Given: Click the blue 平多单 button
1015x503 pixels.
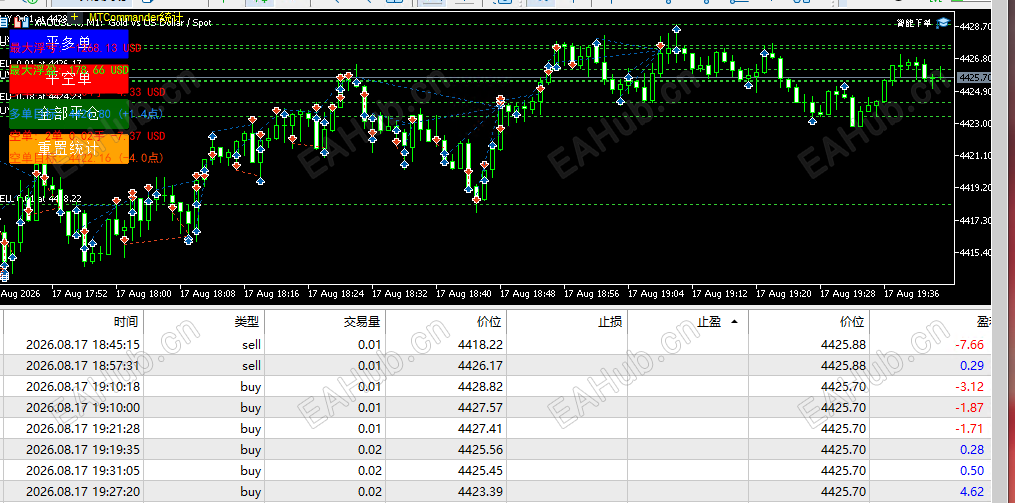Looking at the screenshot, I should tap(69, 43).
